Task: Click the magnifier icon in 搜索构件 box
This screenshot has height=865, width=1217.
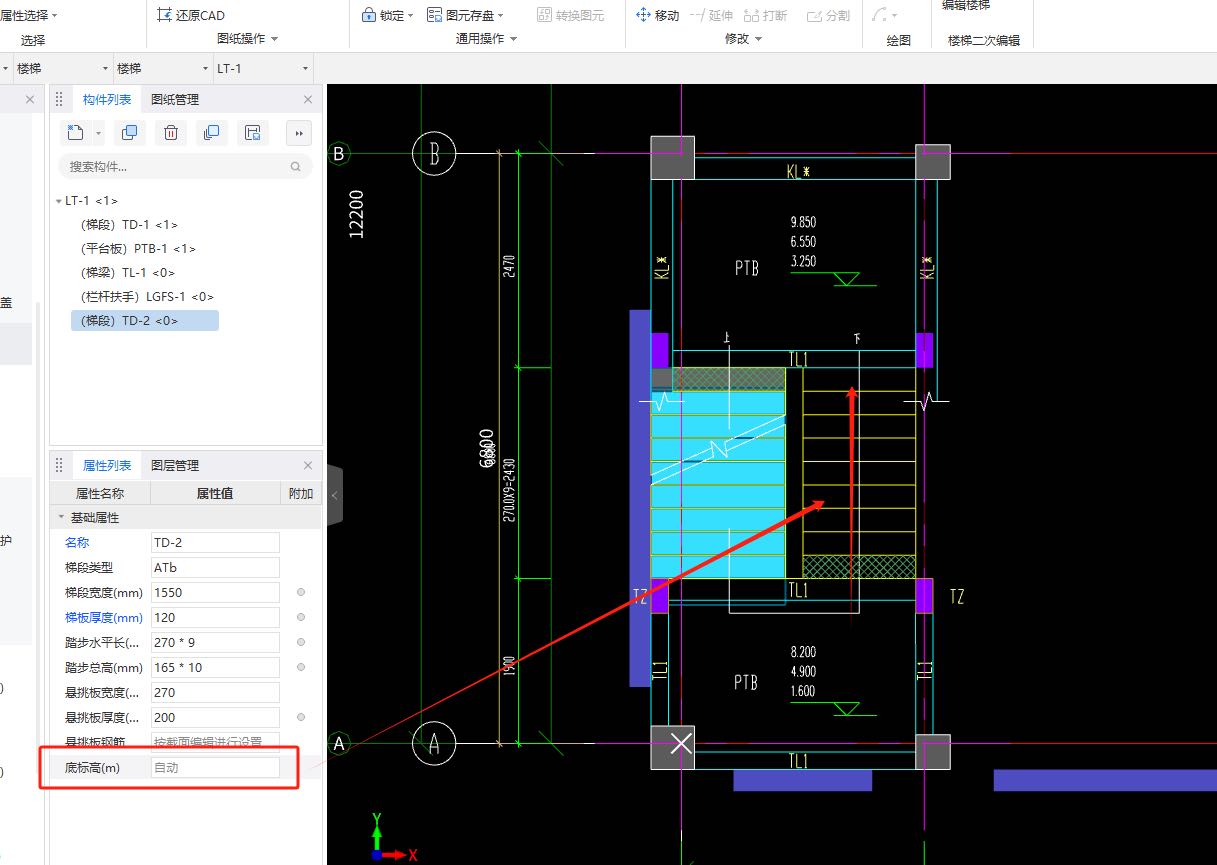Action: pyautogui.click(x=295, y=167)
